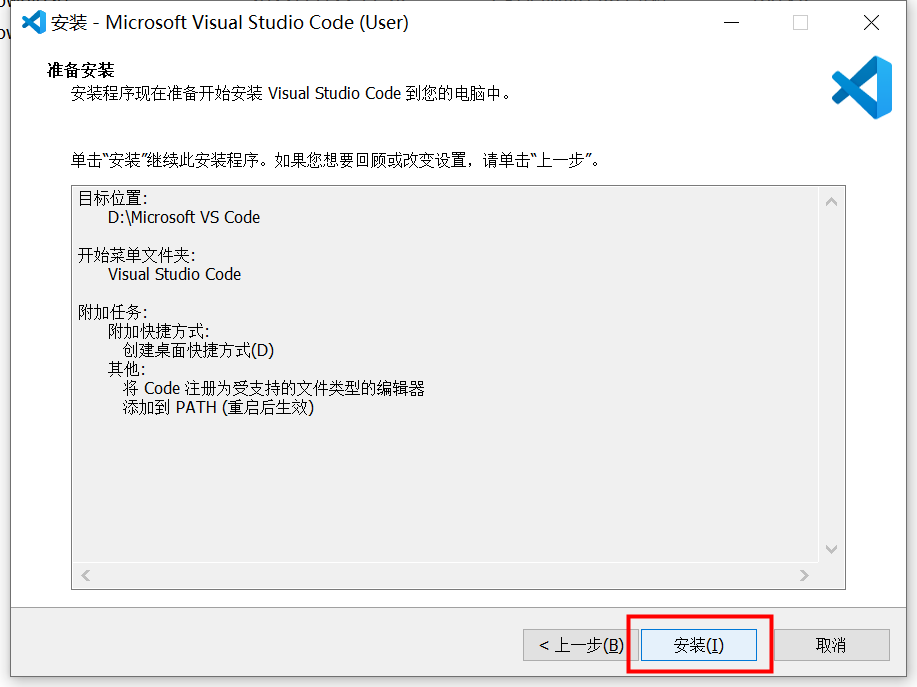Click the instruction line starting with 单击"安装"继续此安装程序
917x687 pixels.
click(x=335, y=160)
